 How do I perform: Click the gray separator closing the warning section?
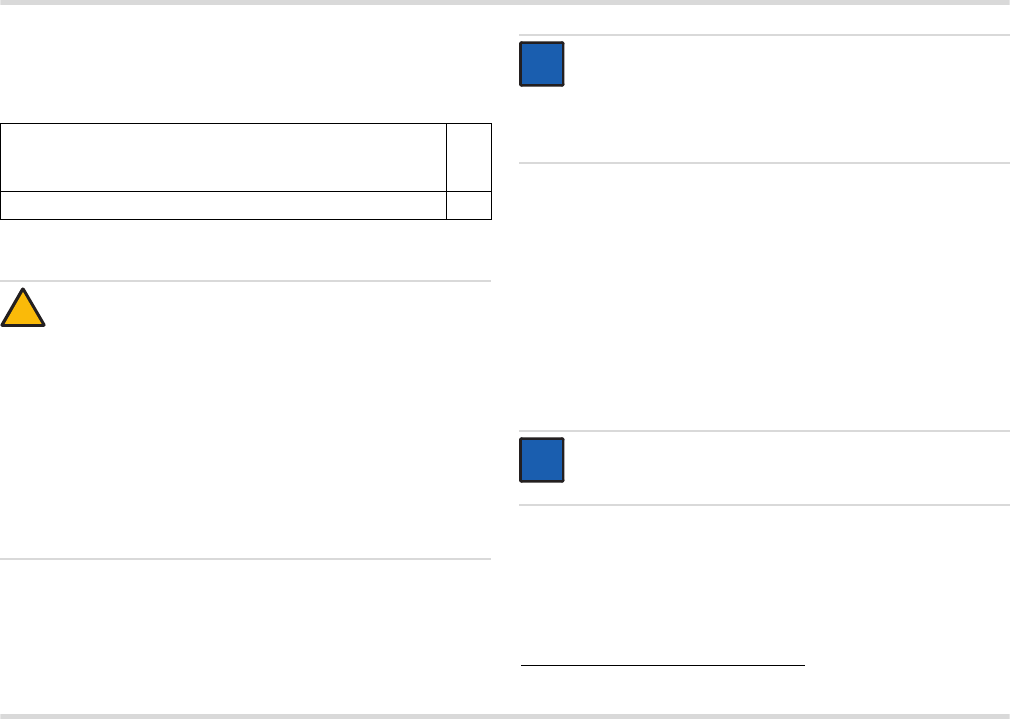pyautogui.click(x=245, y=559)
